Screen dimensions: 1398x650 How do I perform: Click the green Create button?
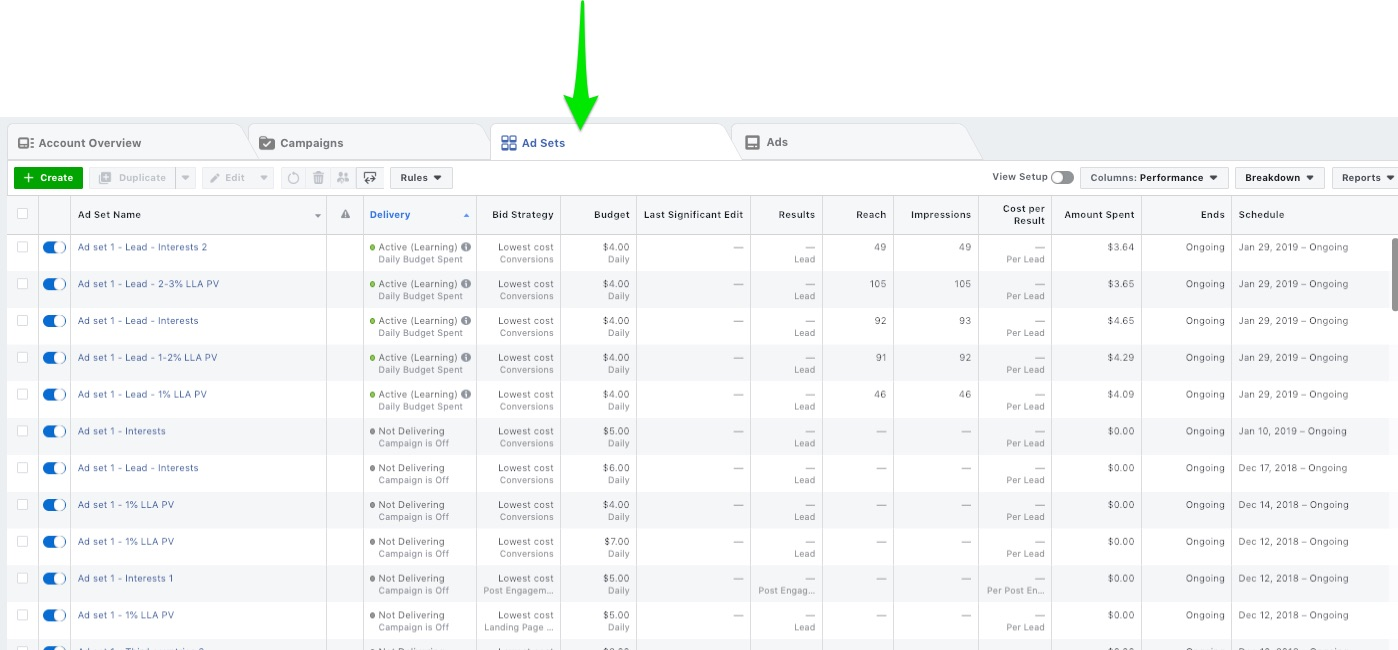[47, 177]
